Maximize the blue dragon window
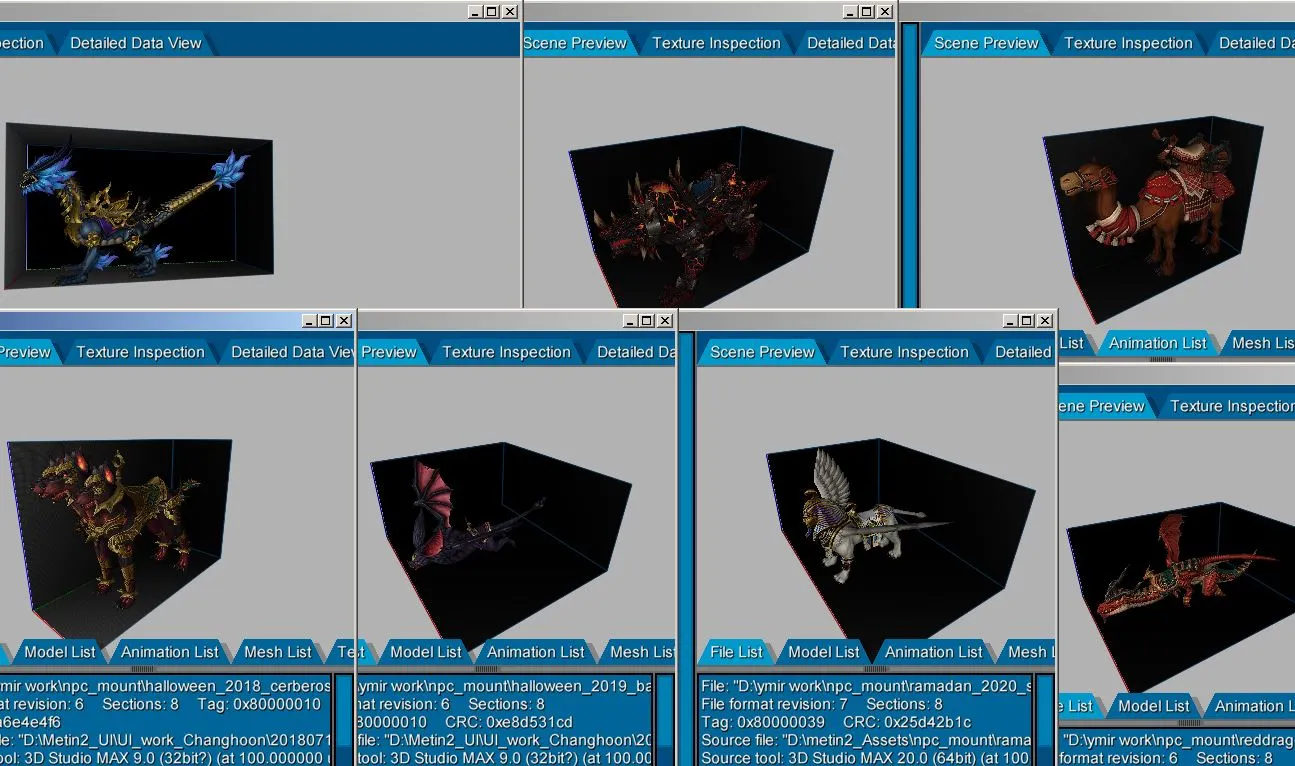 (491, 11)
